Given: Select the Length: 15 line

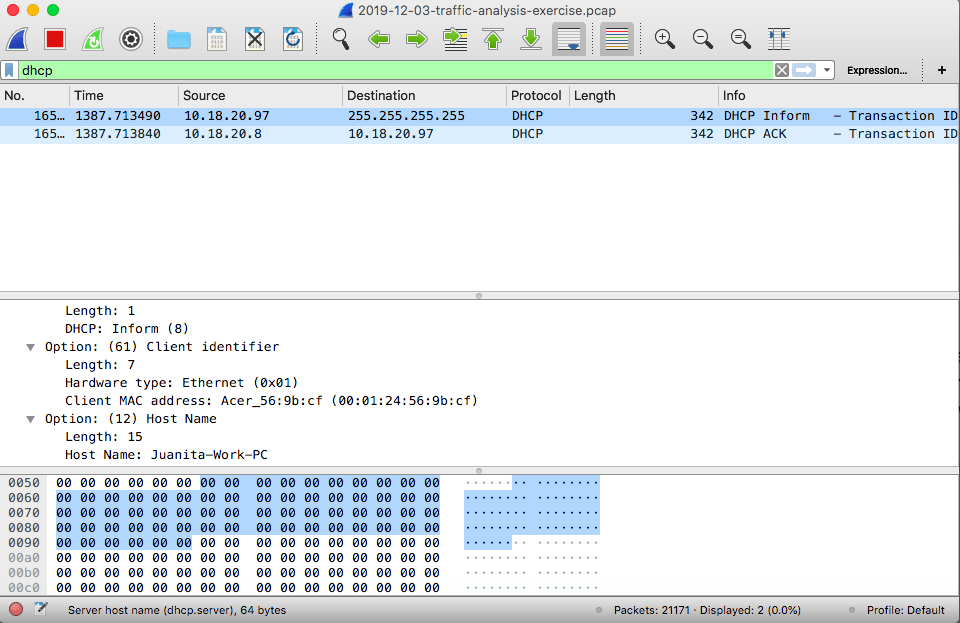Looking at the screenshot, I should (x=104, y=437).
